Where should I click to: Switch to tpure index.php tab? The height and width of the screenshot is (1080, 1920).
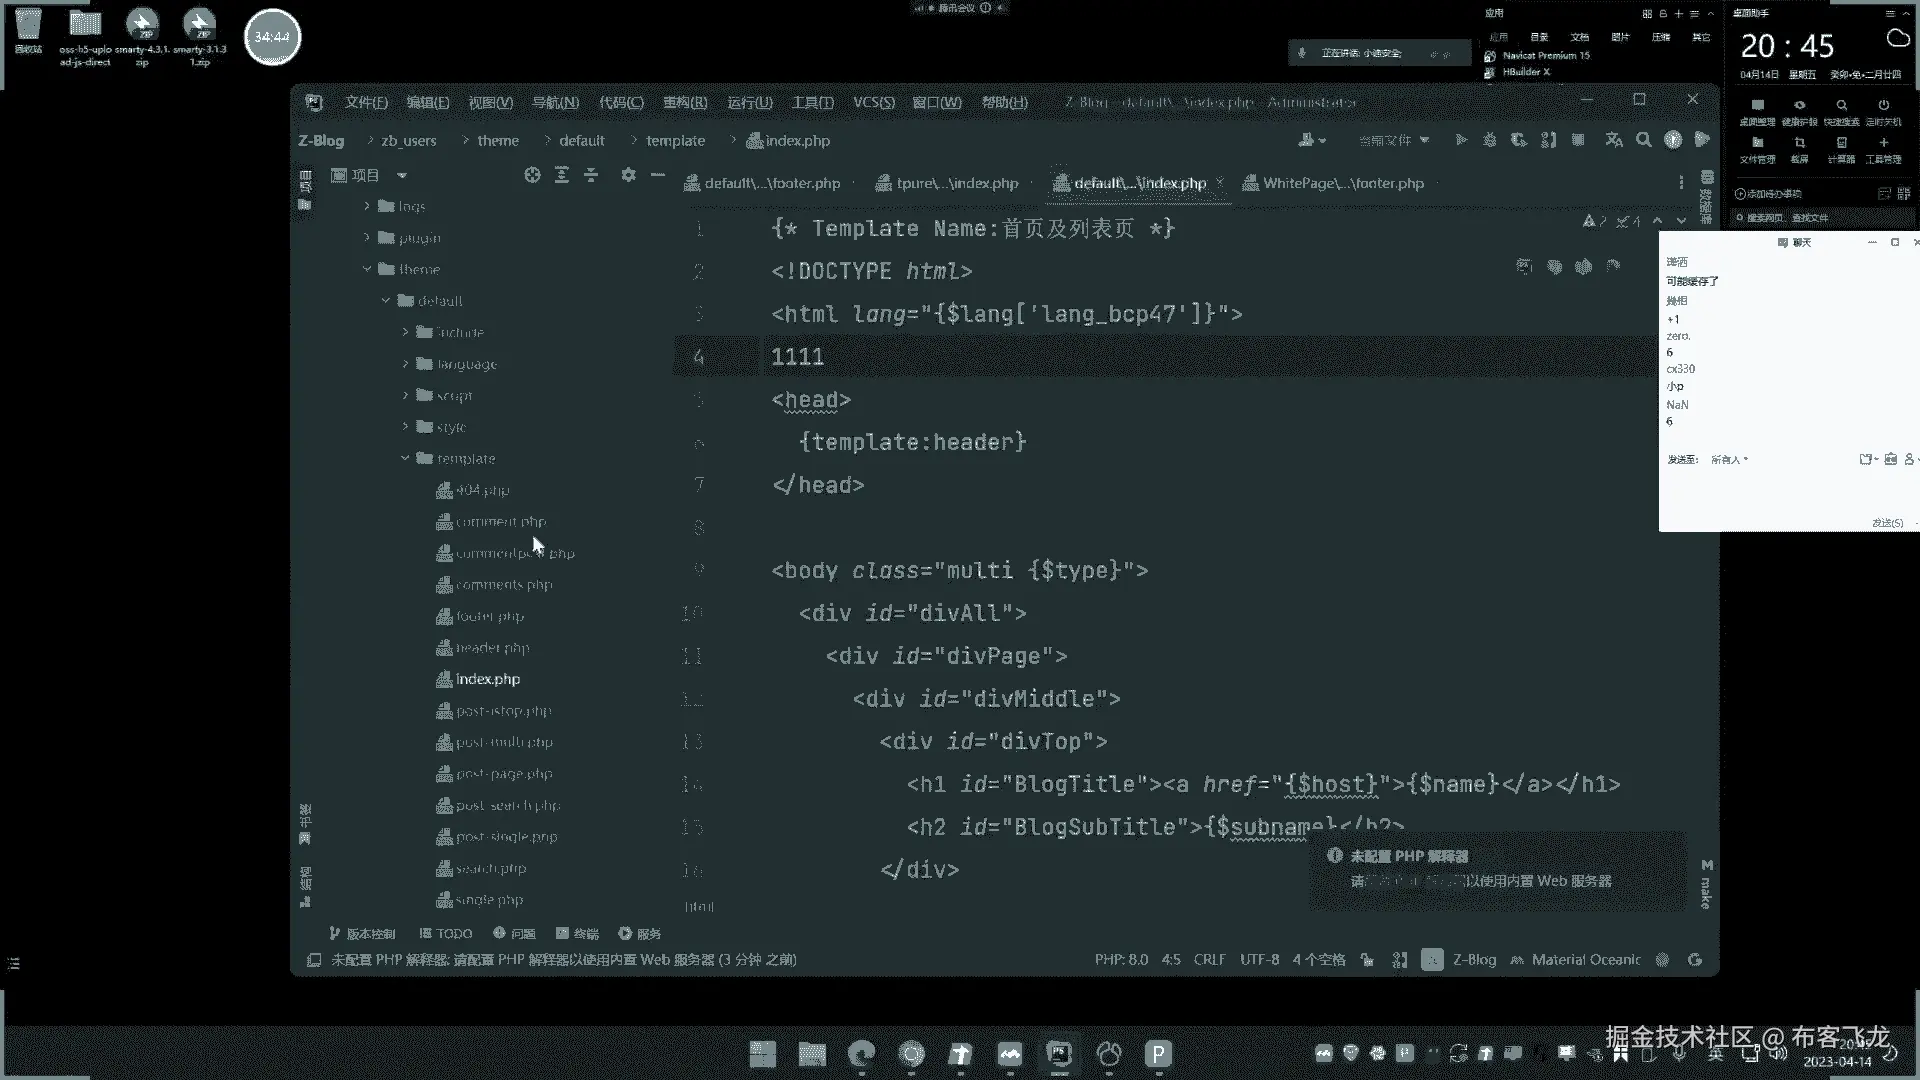coord(956,183)
